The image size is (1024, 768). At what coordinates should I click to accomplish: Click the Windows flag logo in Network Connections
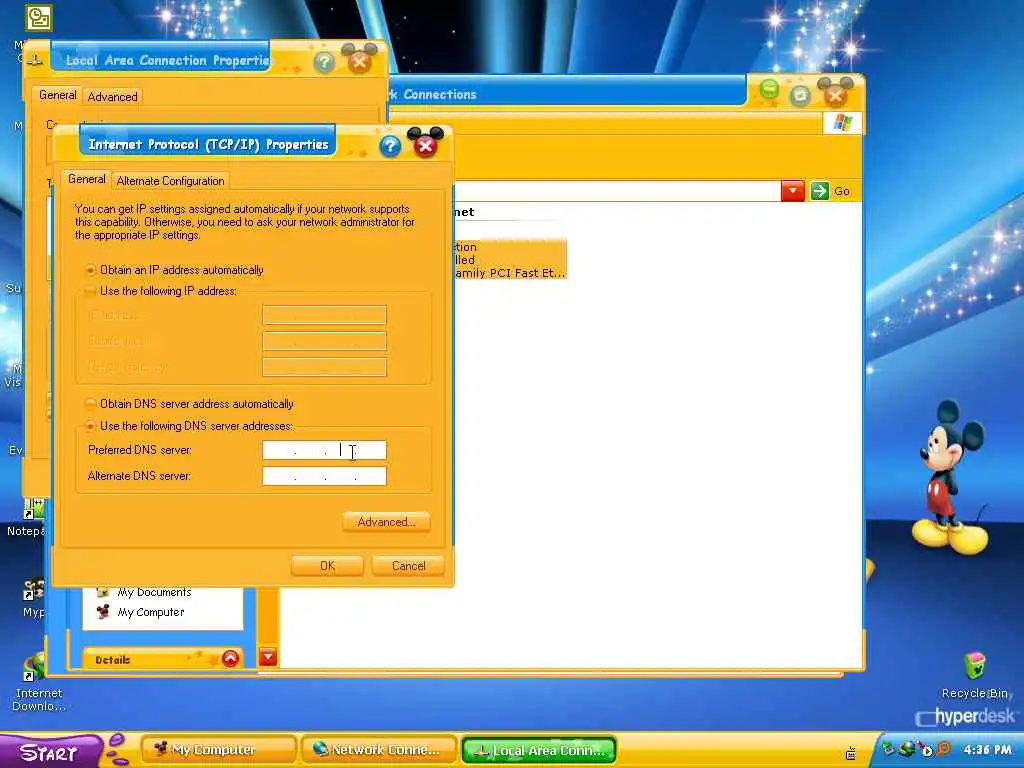coord(842,123)
